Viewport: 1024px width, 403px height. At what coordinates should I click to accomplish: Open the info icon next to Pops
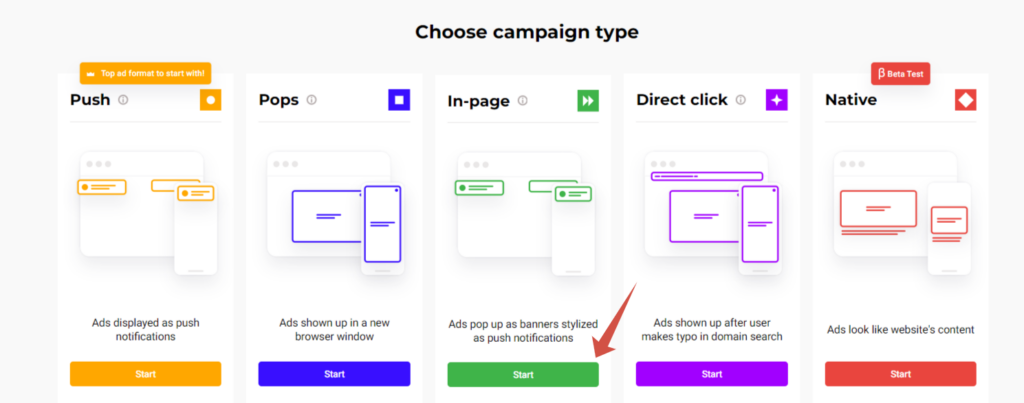tap(312, 100)
